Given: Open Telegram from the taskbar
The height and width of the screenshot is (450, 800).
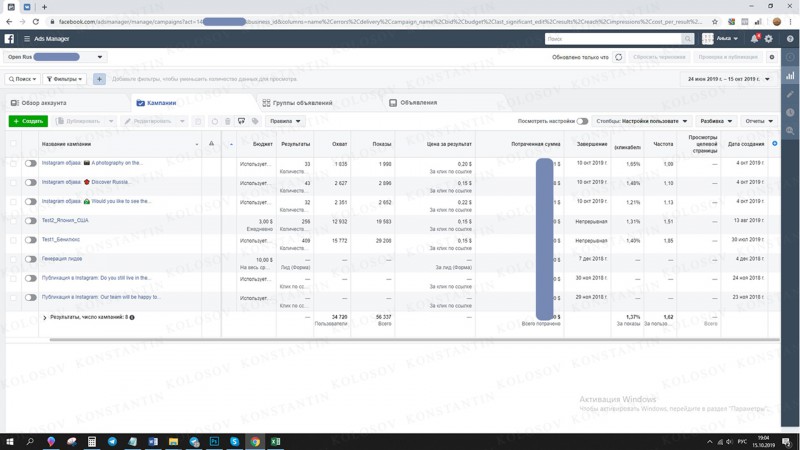Looking at the screenshot, I should 112,441.
